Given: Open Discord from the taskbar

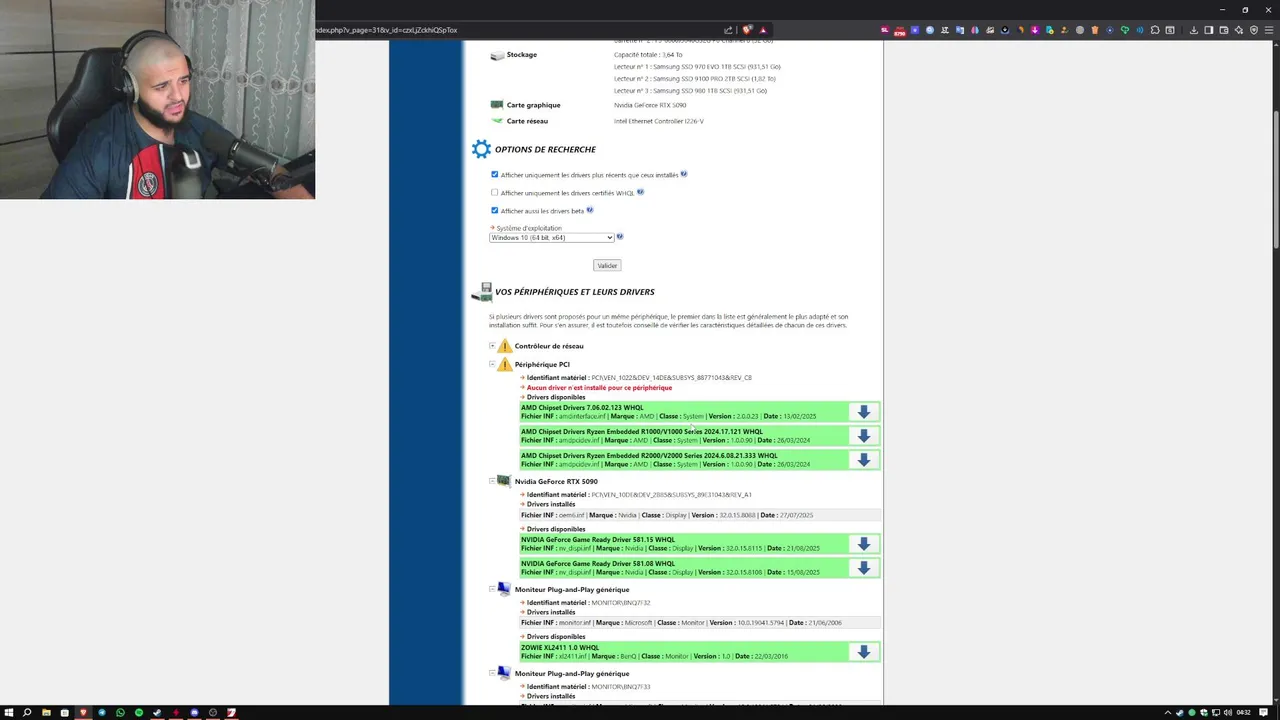Looking at the screenshot, I should click(x=194, y=713).
